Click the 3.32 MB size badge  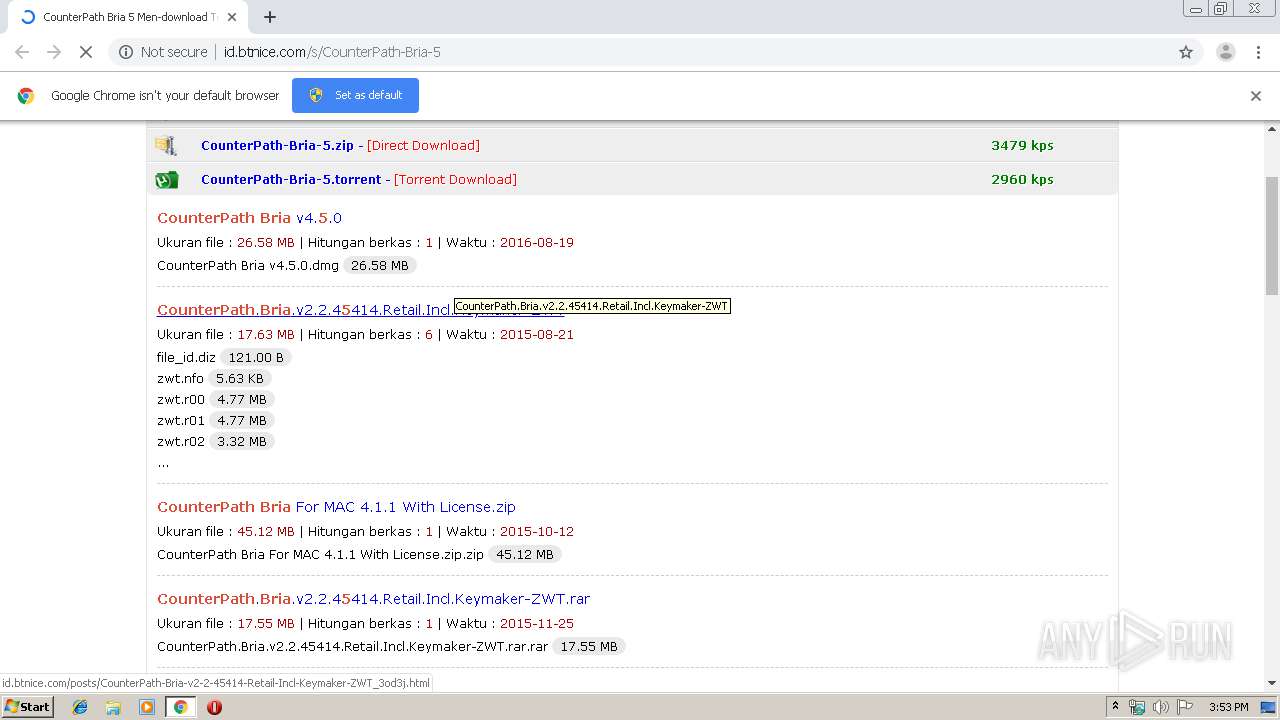(x=242, y=442)
